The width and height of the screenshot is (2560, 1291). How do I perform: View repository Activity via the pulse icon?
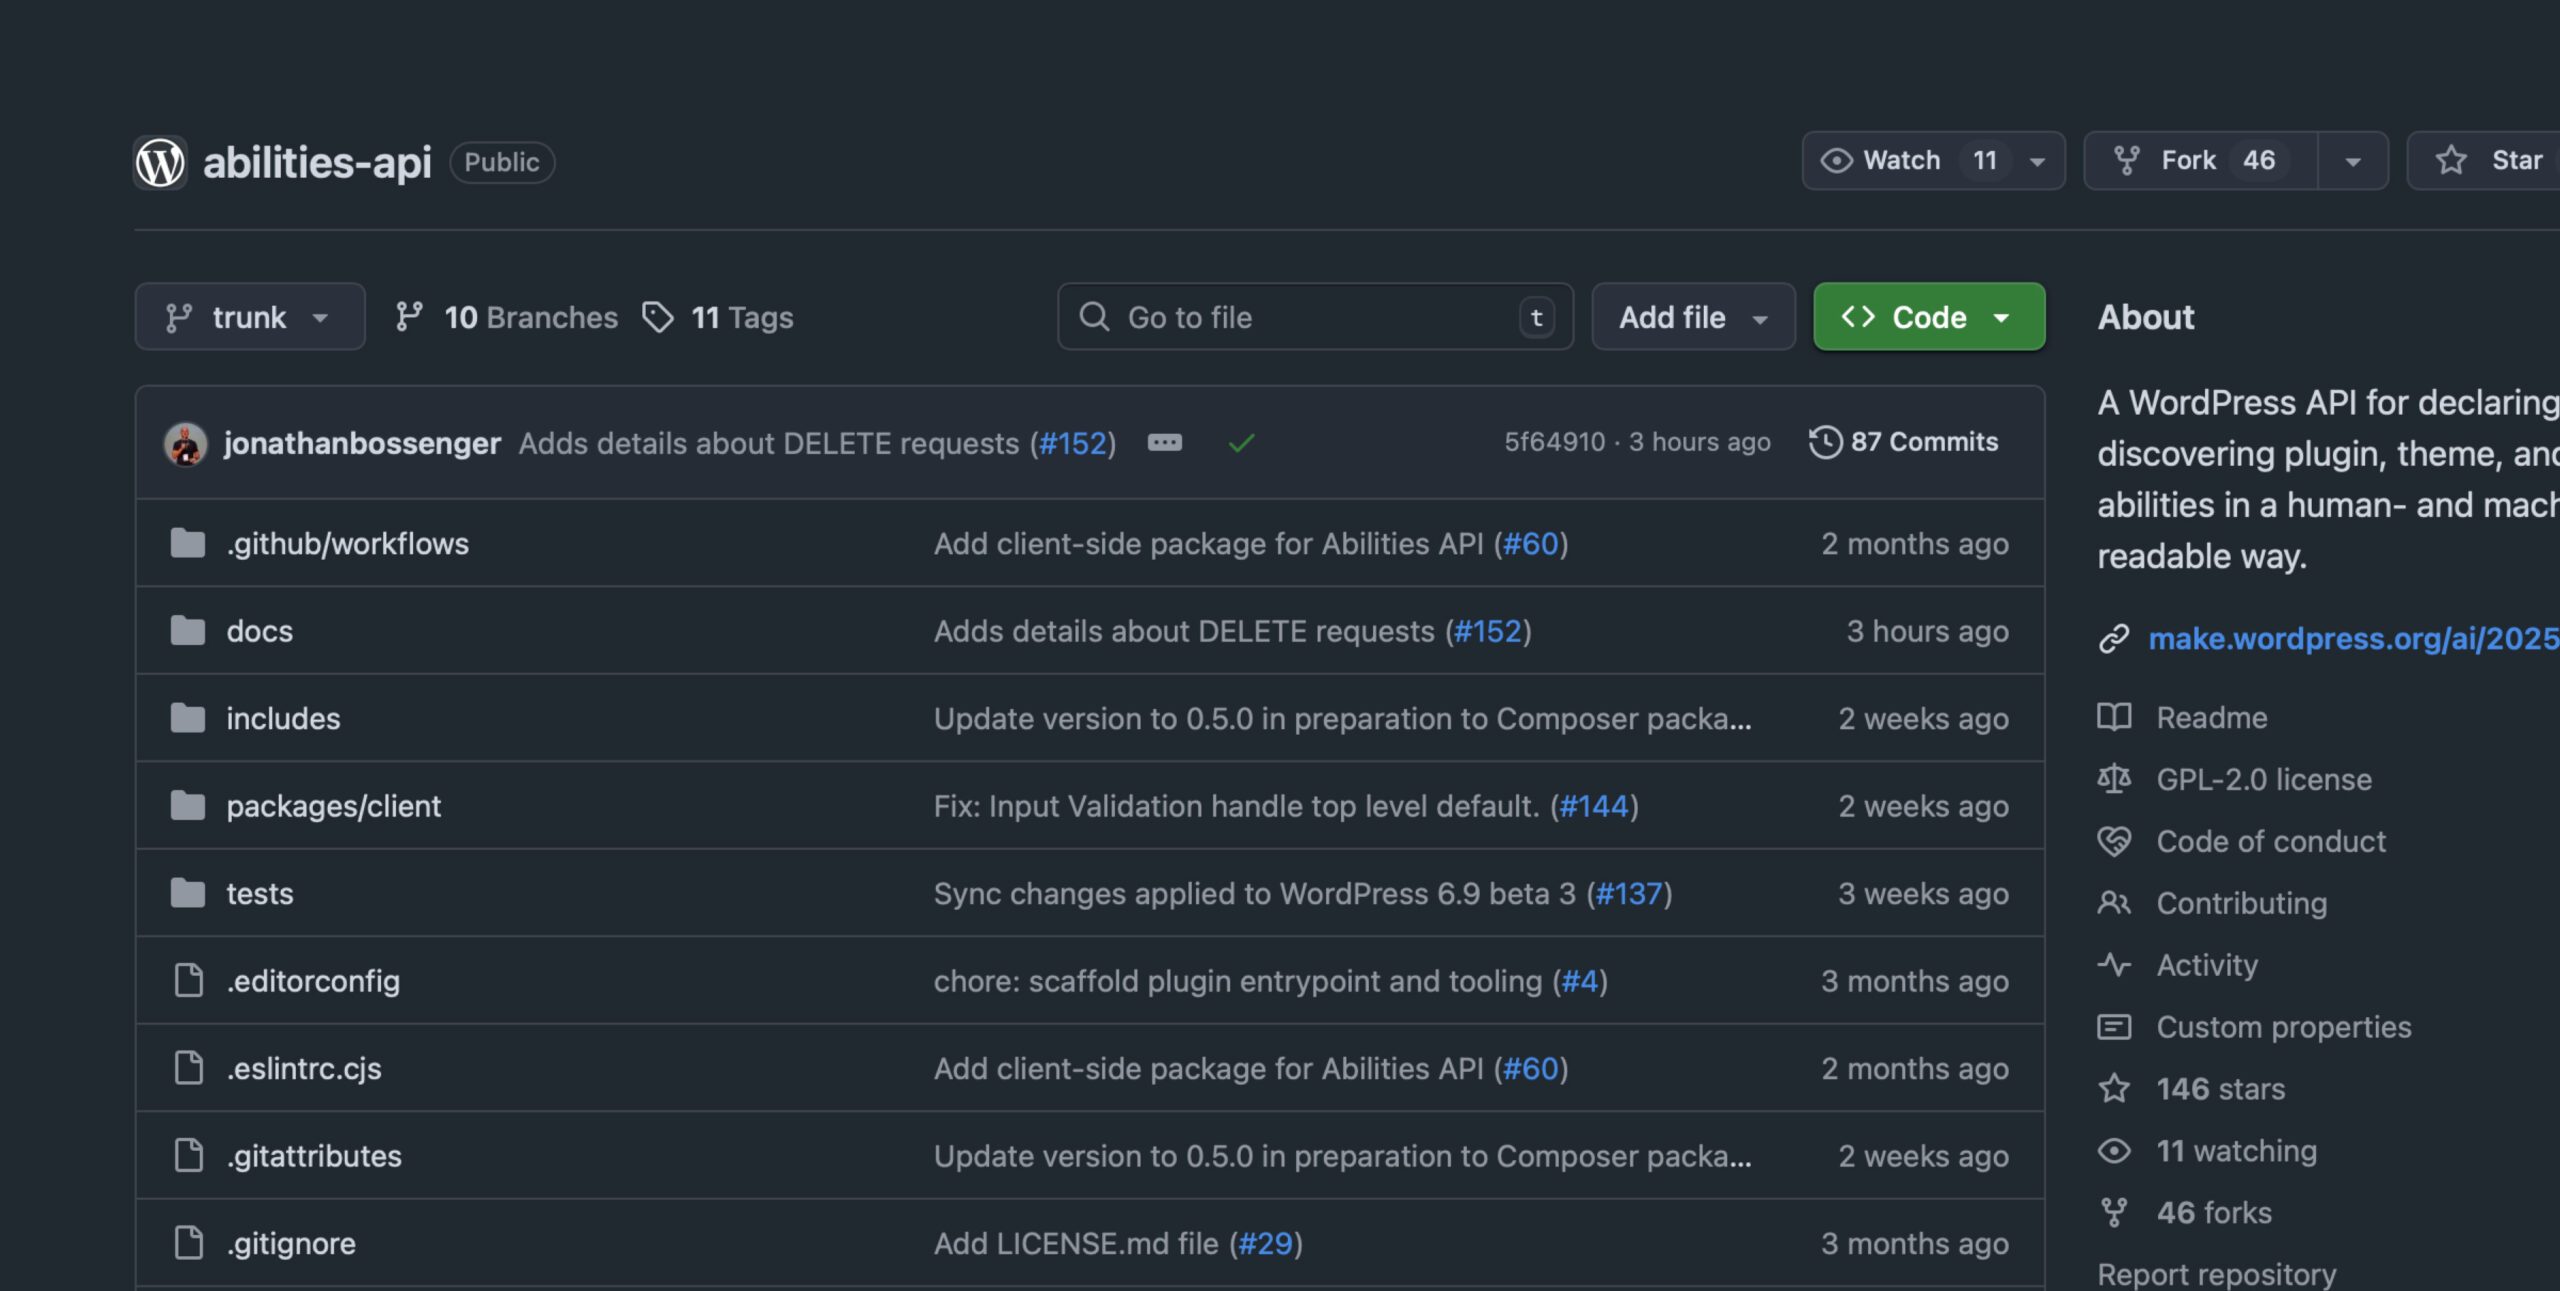coord(2115,964)
